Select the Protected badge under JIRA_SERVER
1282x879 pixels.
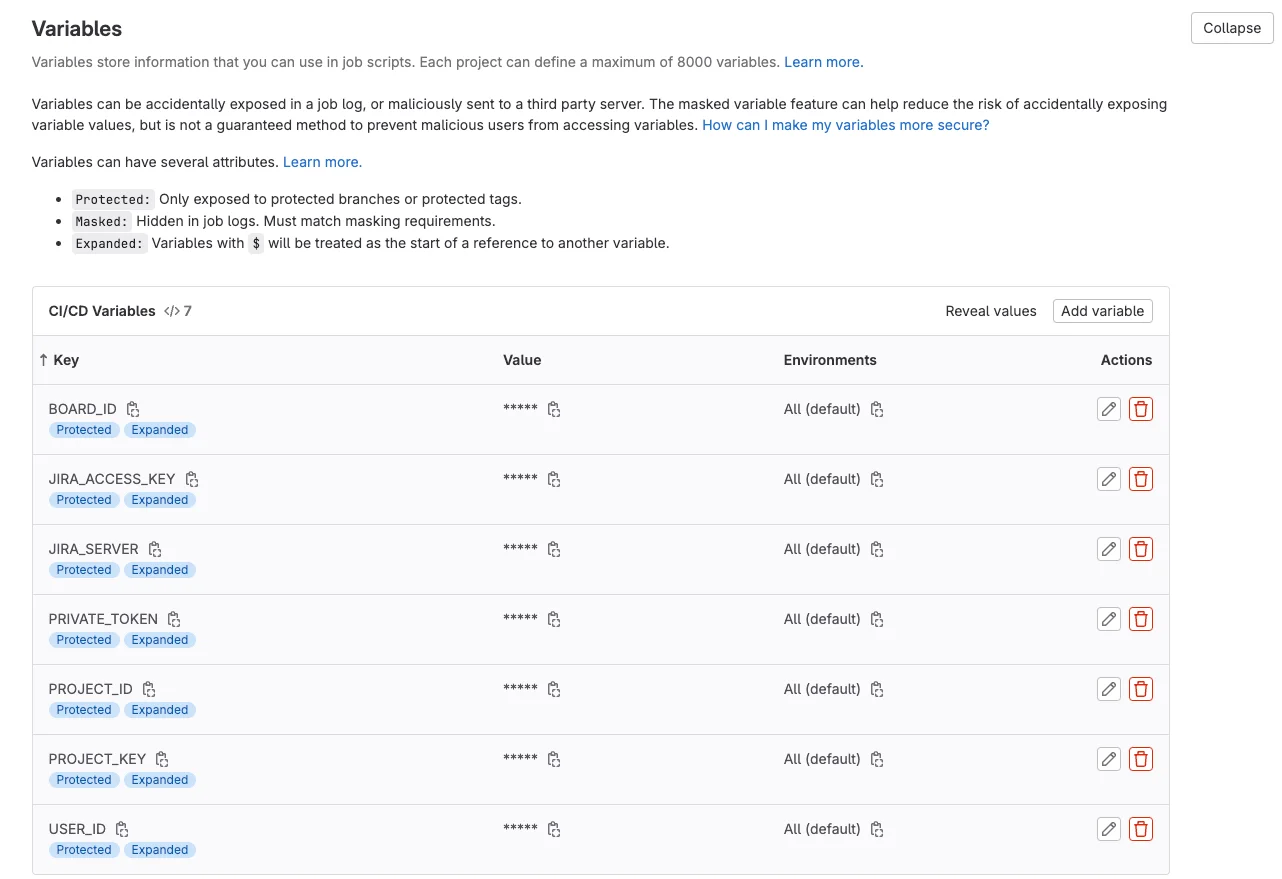pos(83,569)
